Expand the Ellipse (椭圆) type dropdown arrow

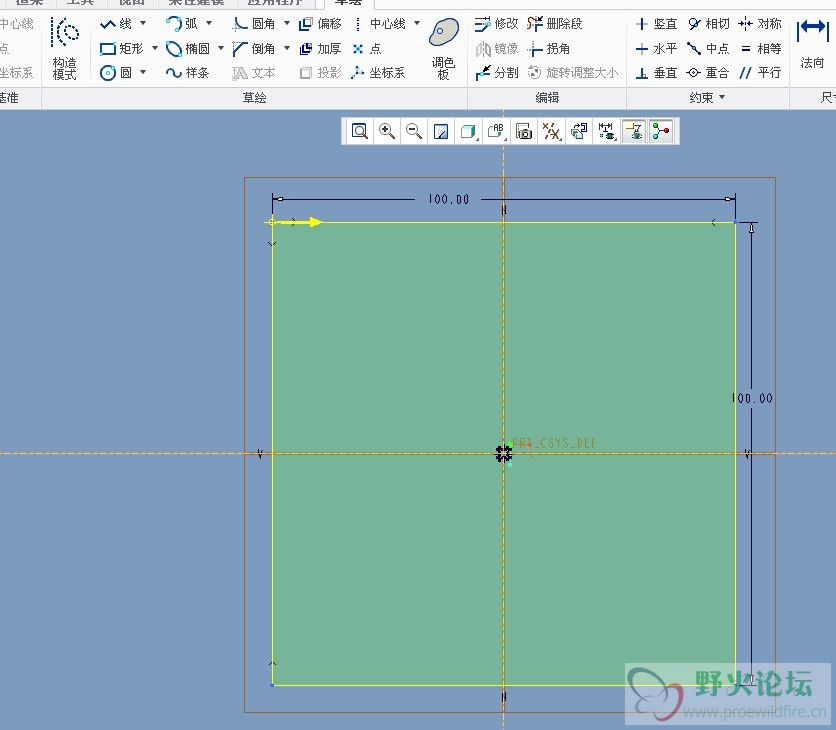(221, 48)
